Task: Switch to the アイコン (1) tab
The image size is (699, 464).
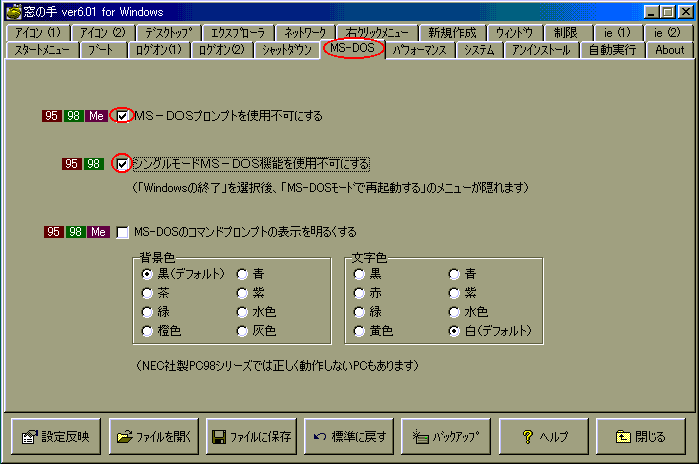Action: (38, 33)
